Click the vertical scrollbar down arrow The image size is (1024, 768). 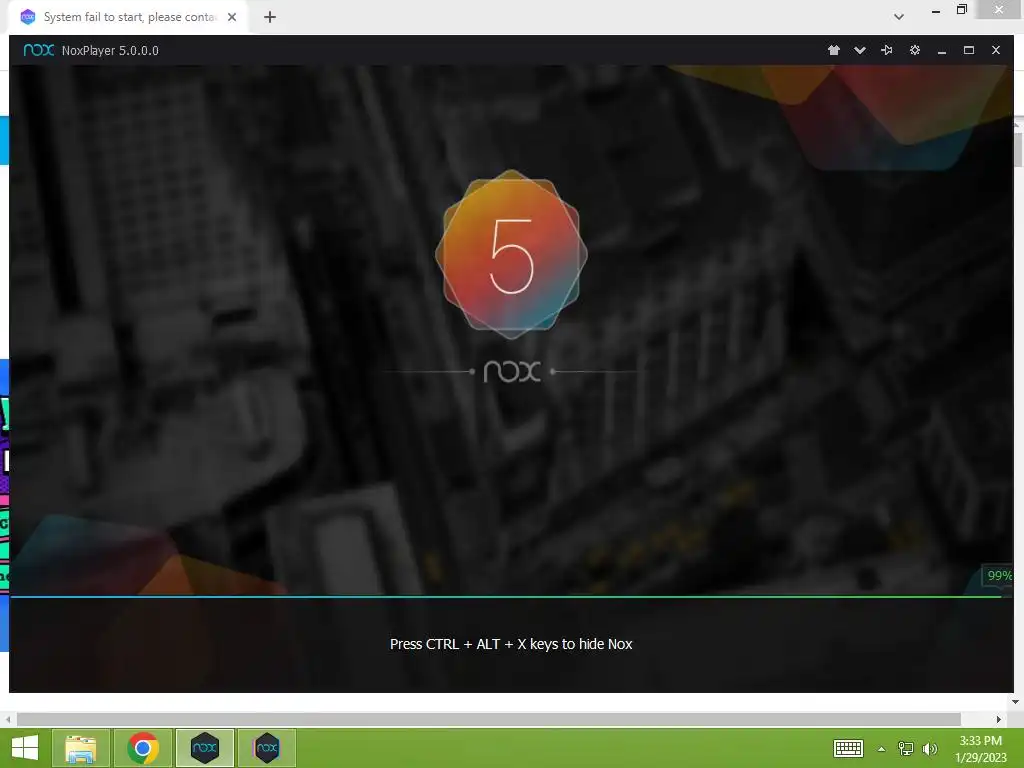(x=1016, y=702)
